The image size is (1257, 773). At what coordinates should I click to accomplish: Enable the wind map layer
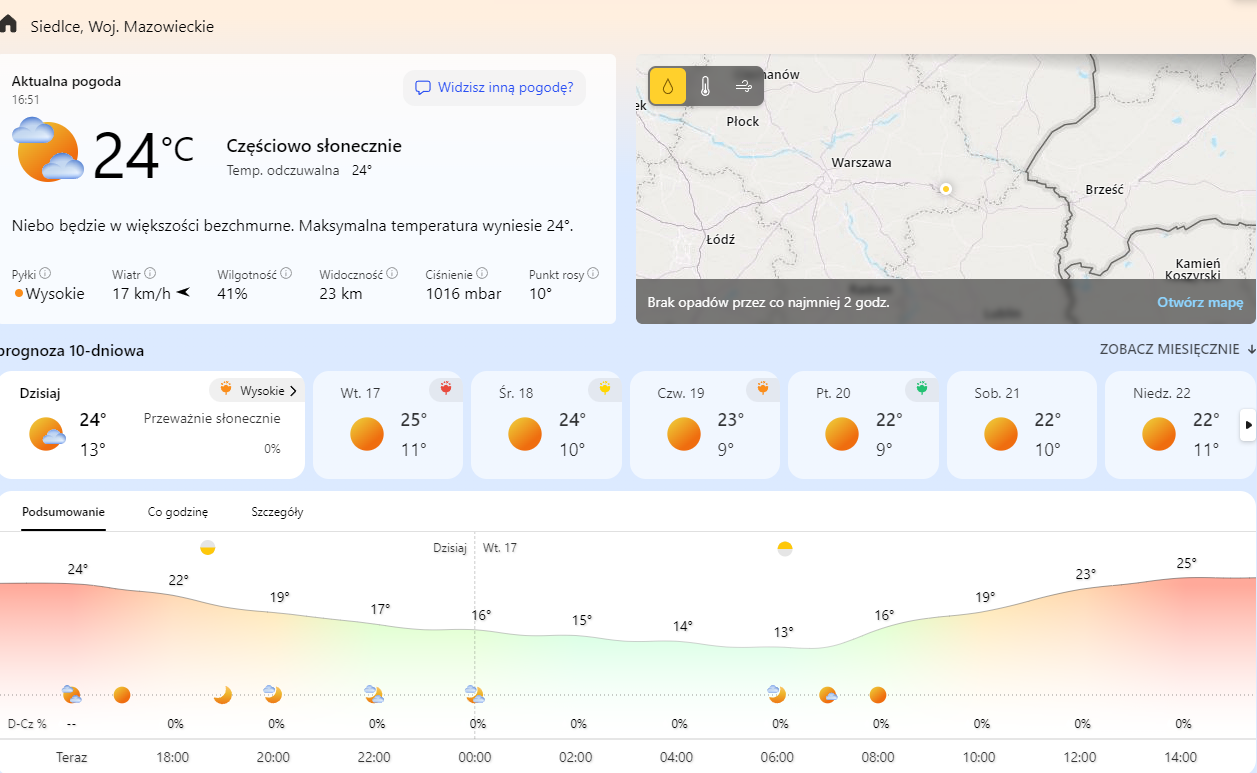tap(744, 87)
